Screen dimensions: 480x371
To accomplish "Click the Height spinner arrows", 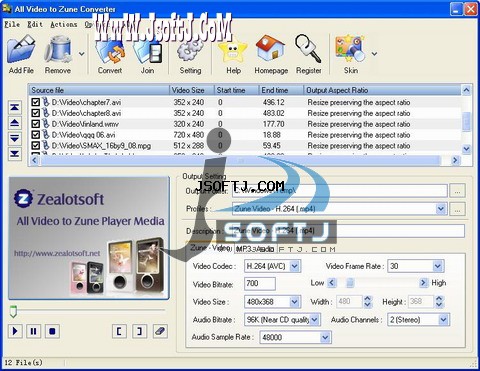I will click(439, 302).
